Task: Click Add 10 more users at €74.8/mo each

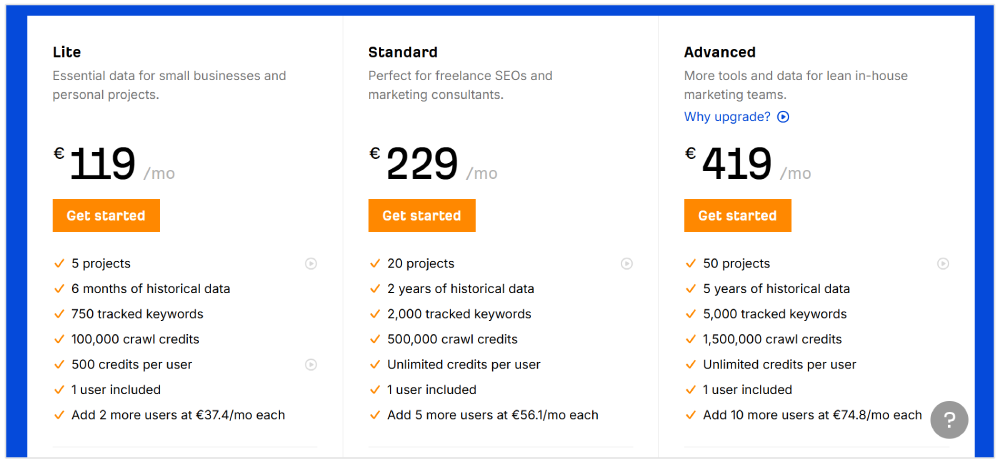Action: pyautogui.click(x=812, y=415)
